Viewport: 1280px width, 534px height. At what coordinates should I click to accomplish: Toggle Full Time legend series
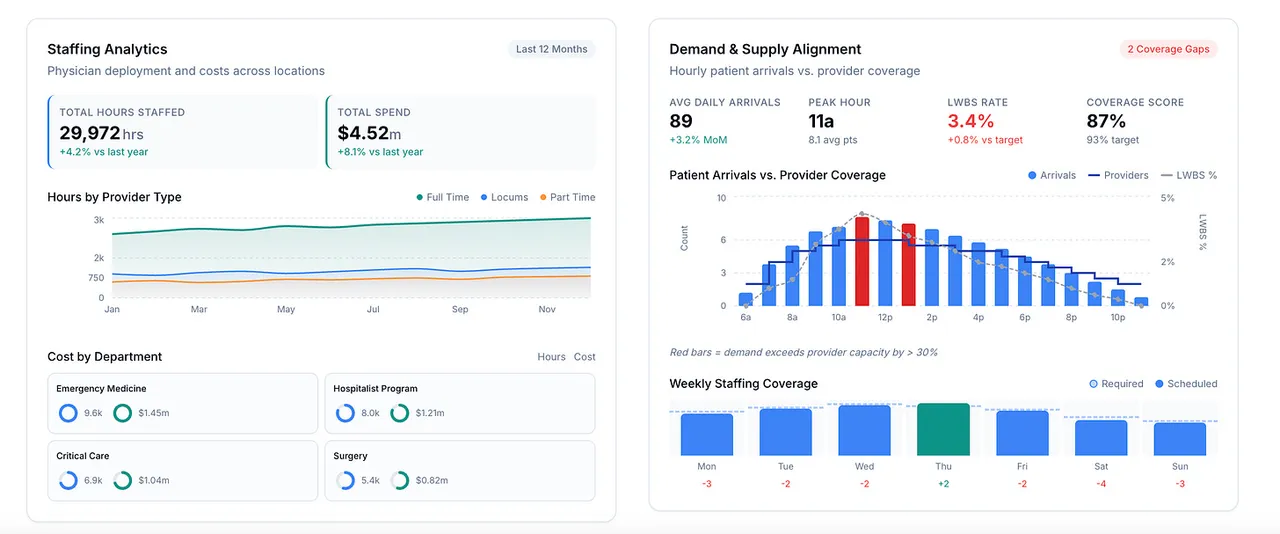click(443, 197)
